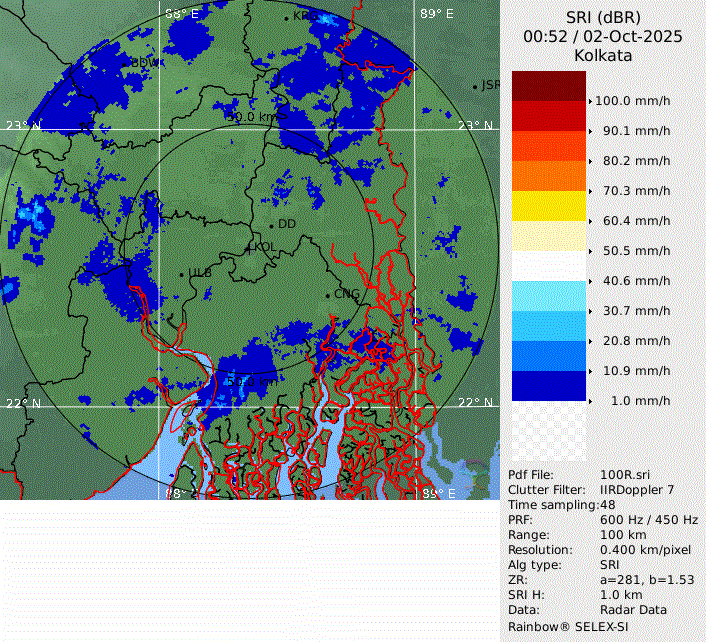Click the Rainbow SELEX-SI footer text
Image resolution: width=706 pixels, height=642 pixels.
click(565, 625)
